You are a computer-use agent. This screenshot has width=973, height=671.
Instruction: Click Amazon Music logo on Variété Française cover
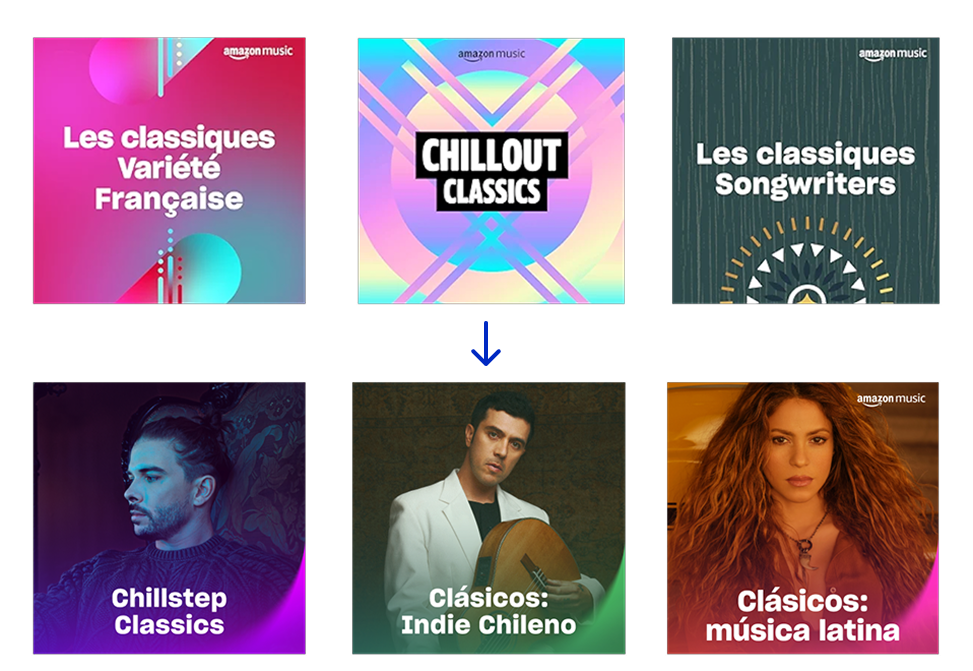(x=258, y=52)
